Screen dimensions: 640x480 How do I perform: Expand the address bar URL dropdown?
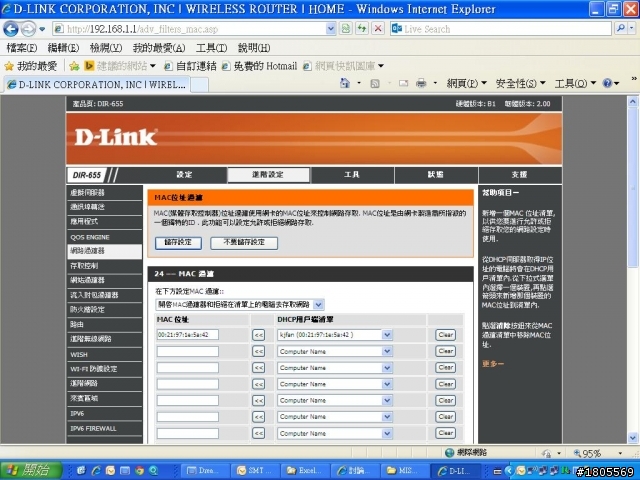(331, 29)
